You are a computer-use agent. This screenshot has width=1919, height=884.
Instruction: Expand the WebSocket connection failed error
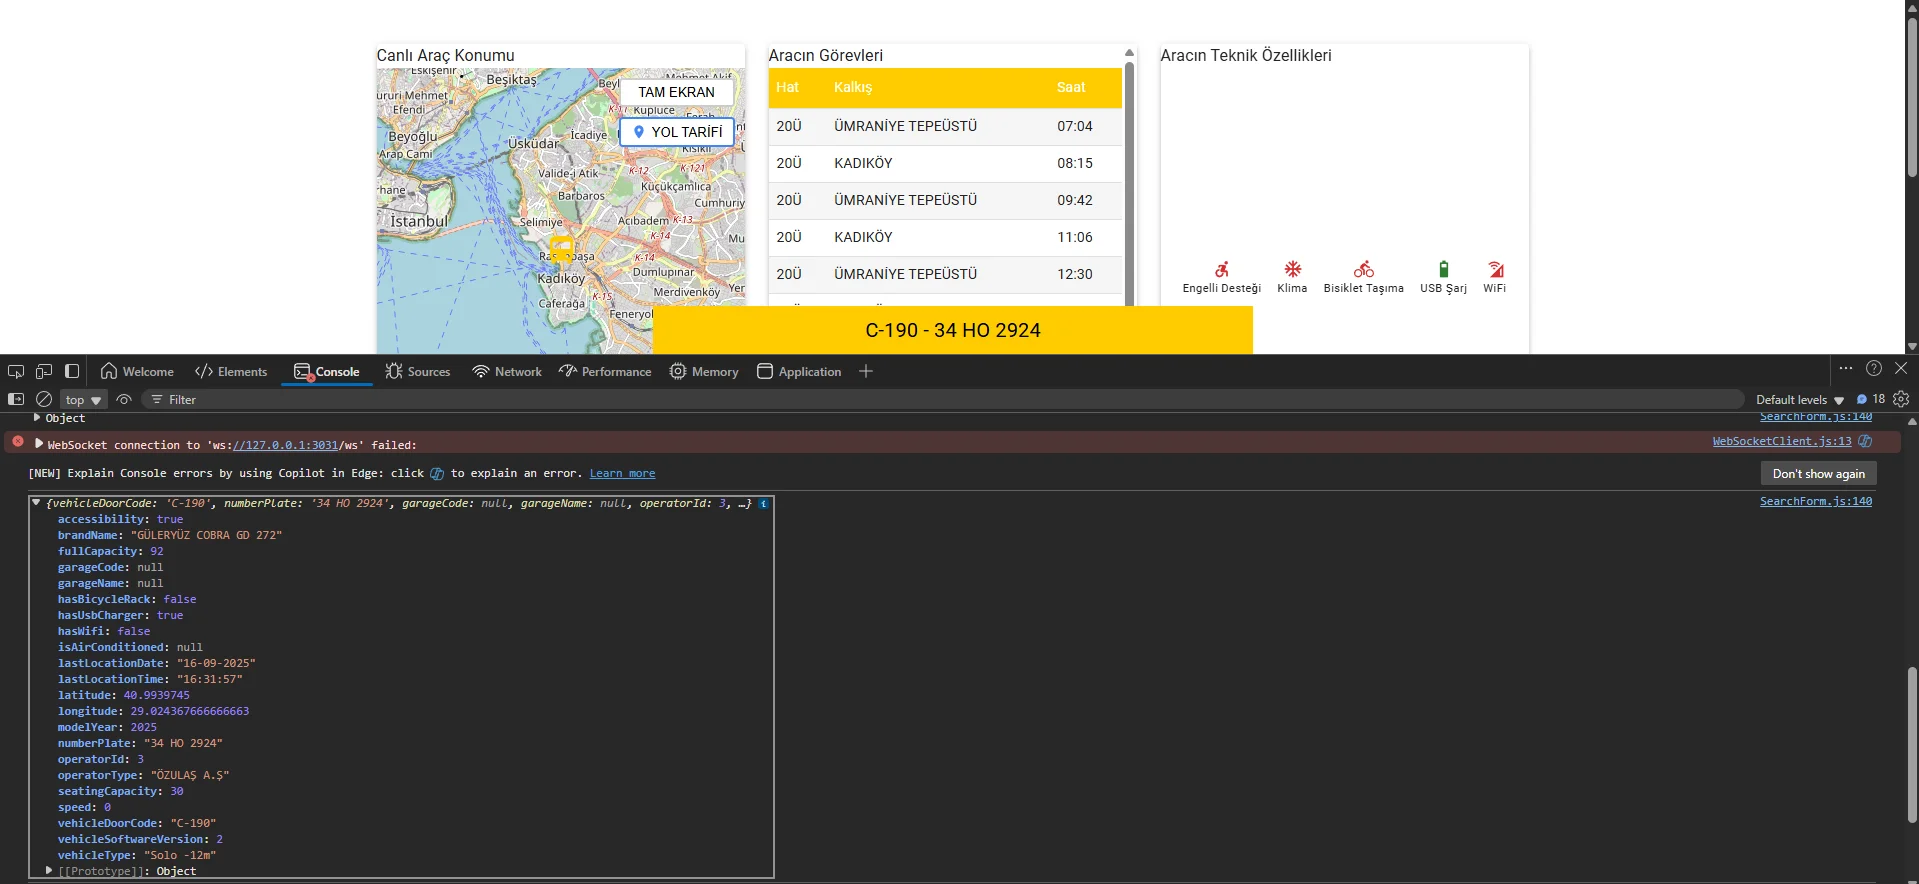click(x=39, y=444)
